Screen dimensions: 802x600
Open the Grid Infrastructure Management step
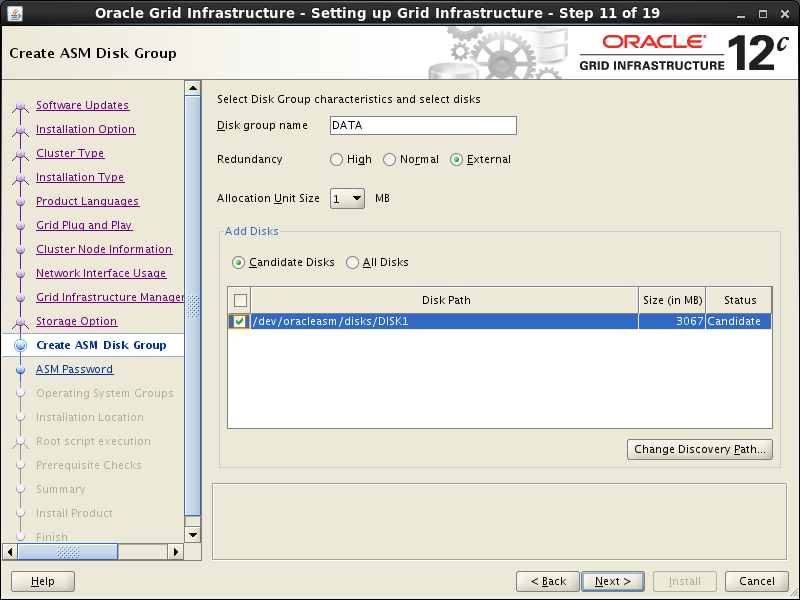(x=110, y=297)
